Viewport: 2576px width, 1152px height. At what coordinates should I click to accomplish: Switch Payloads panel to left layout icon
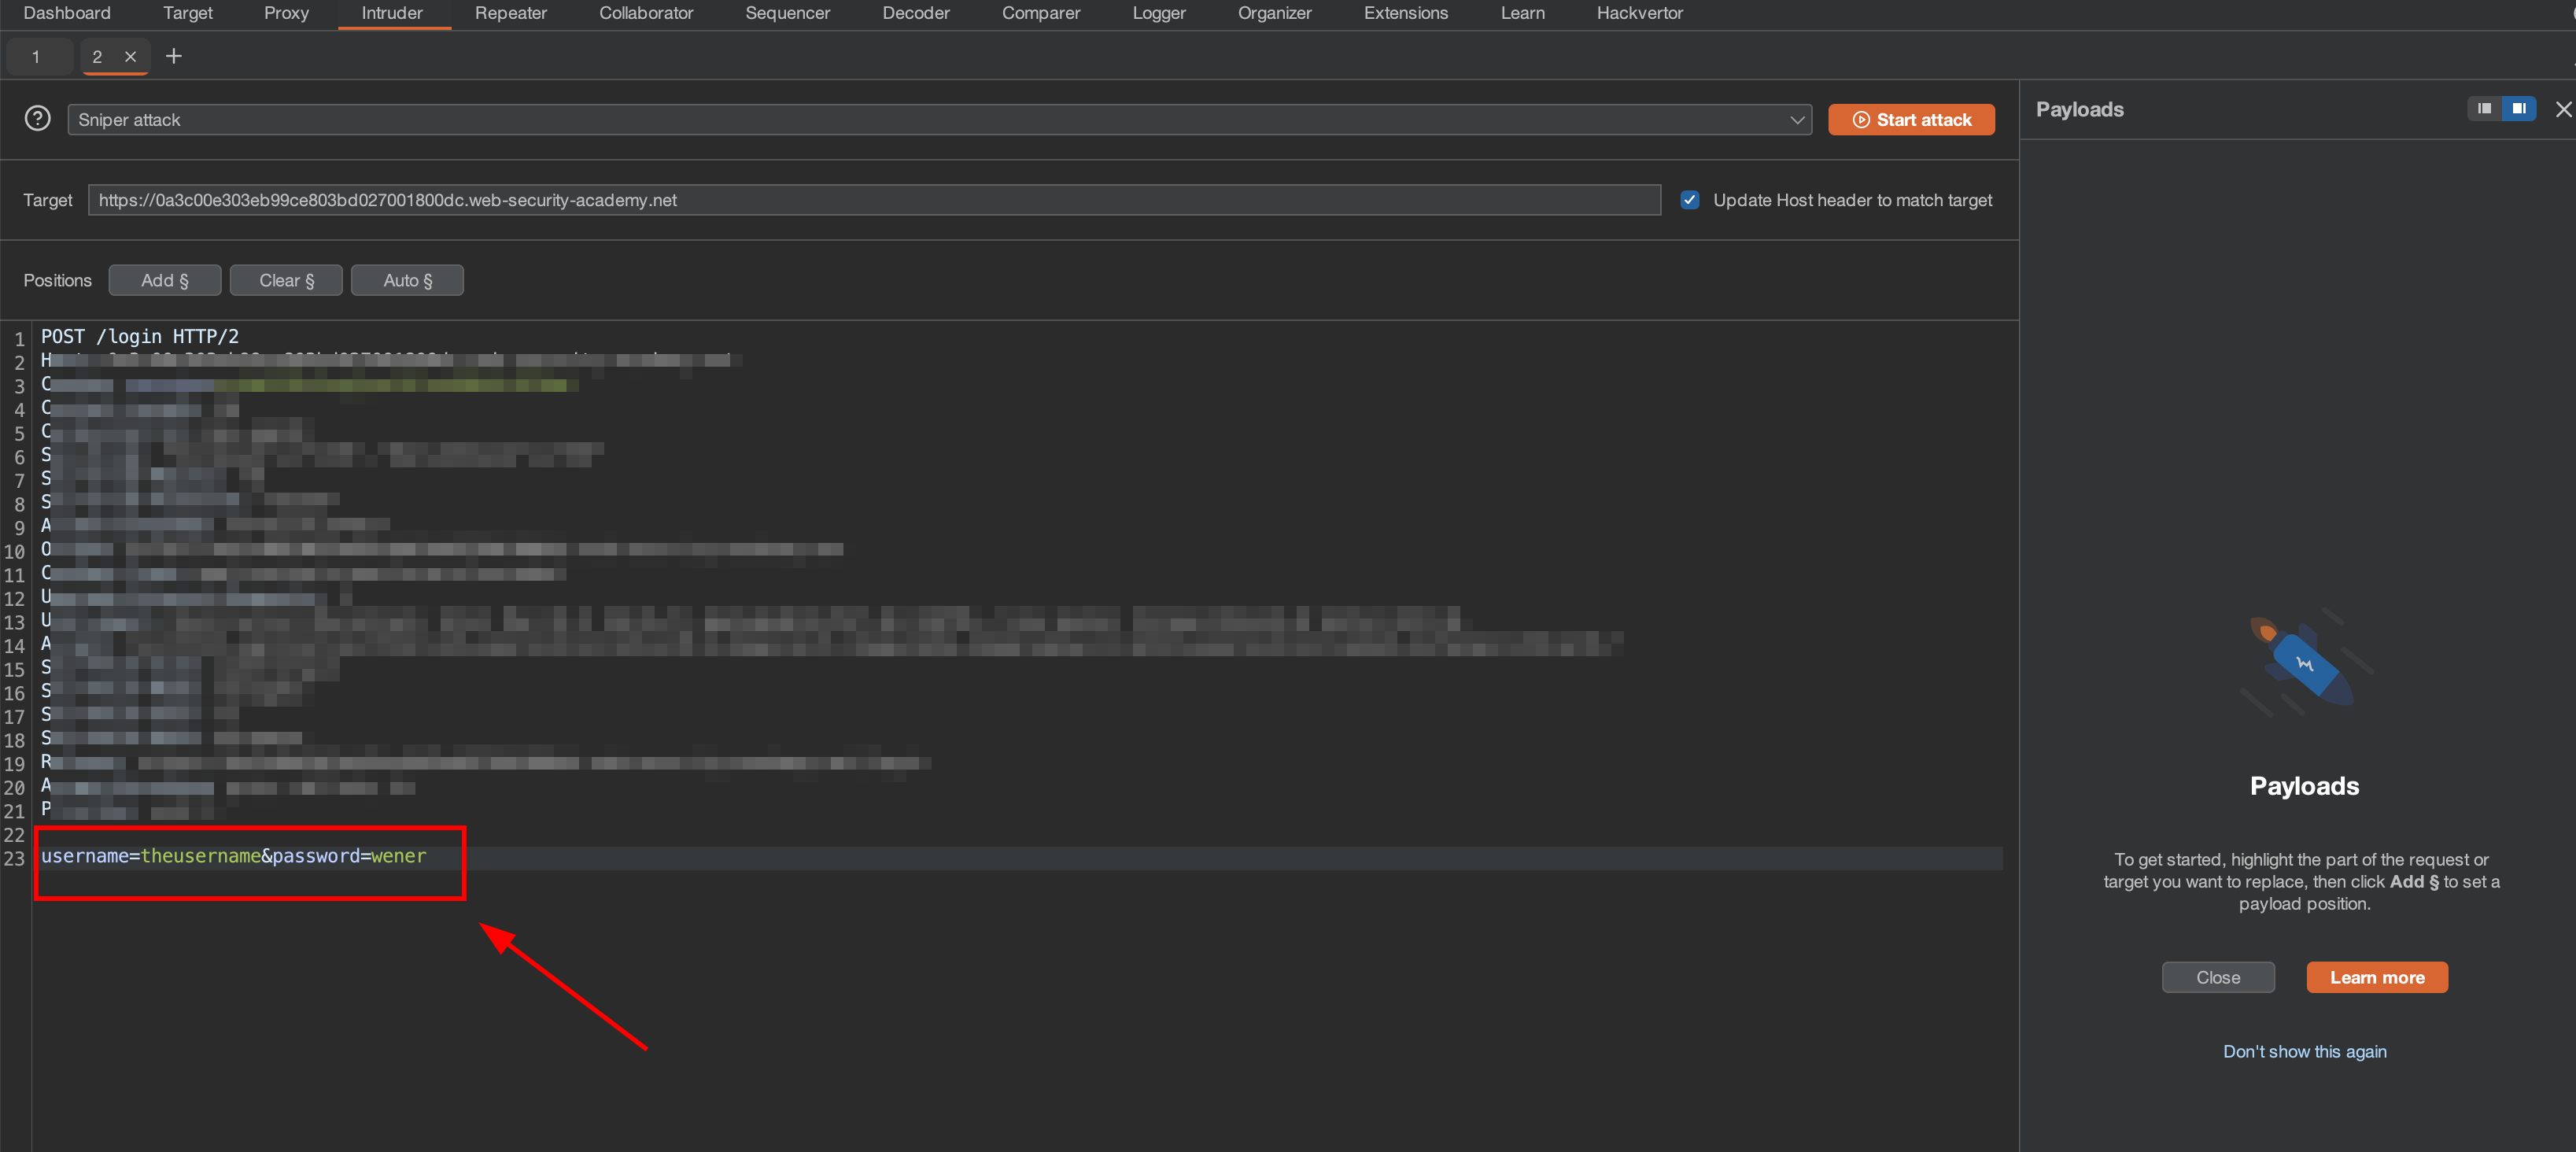pos(2484,109)
